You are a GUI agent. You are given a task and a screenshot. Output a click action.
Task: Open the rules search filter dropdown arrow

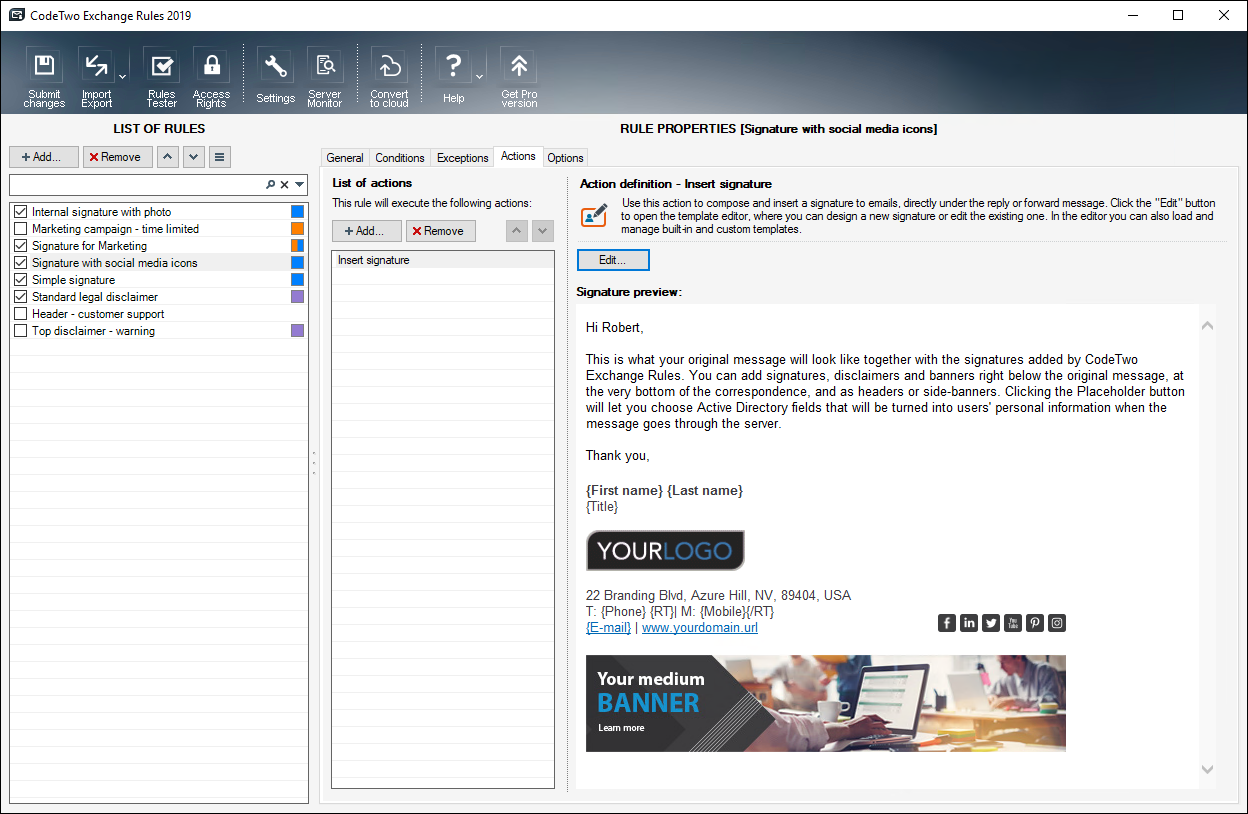(299, 185)
